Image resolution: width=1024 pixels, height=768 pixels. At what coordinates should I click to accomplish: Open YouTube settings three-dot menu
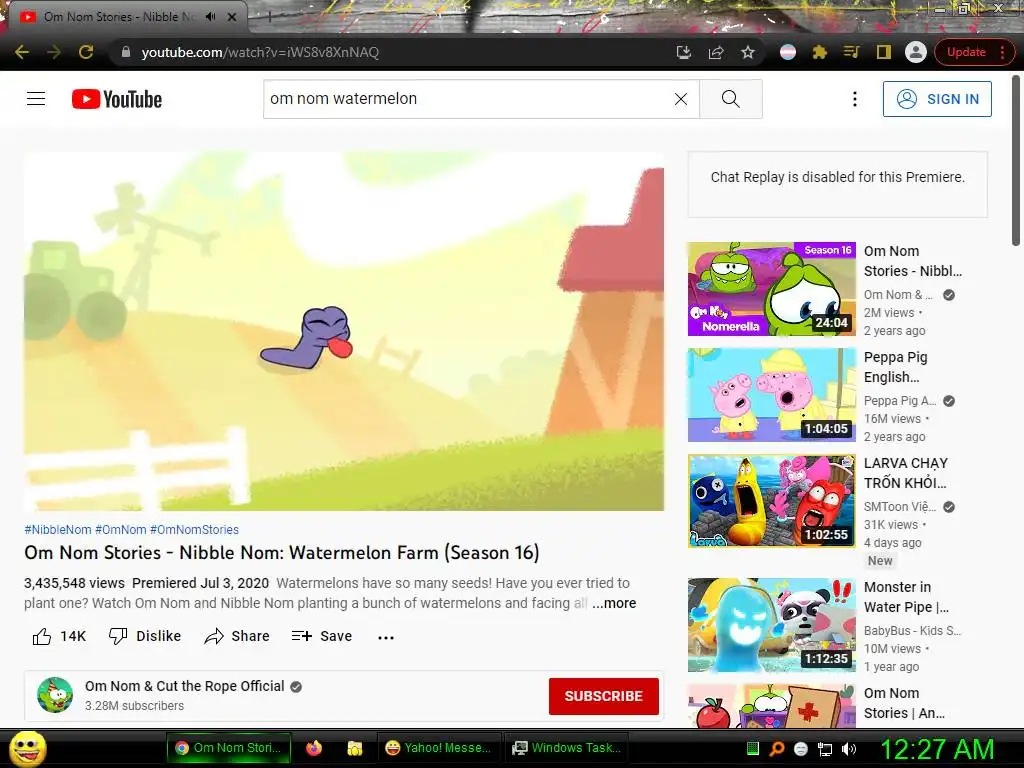(x=854, y=99)
